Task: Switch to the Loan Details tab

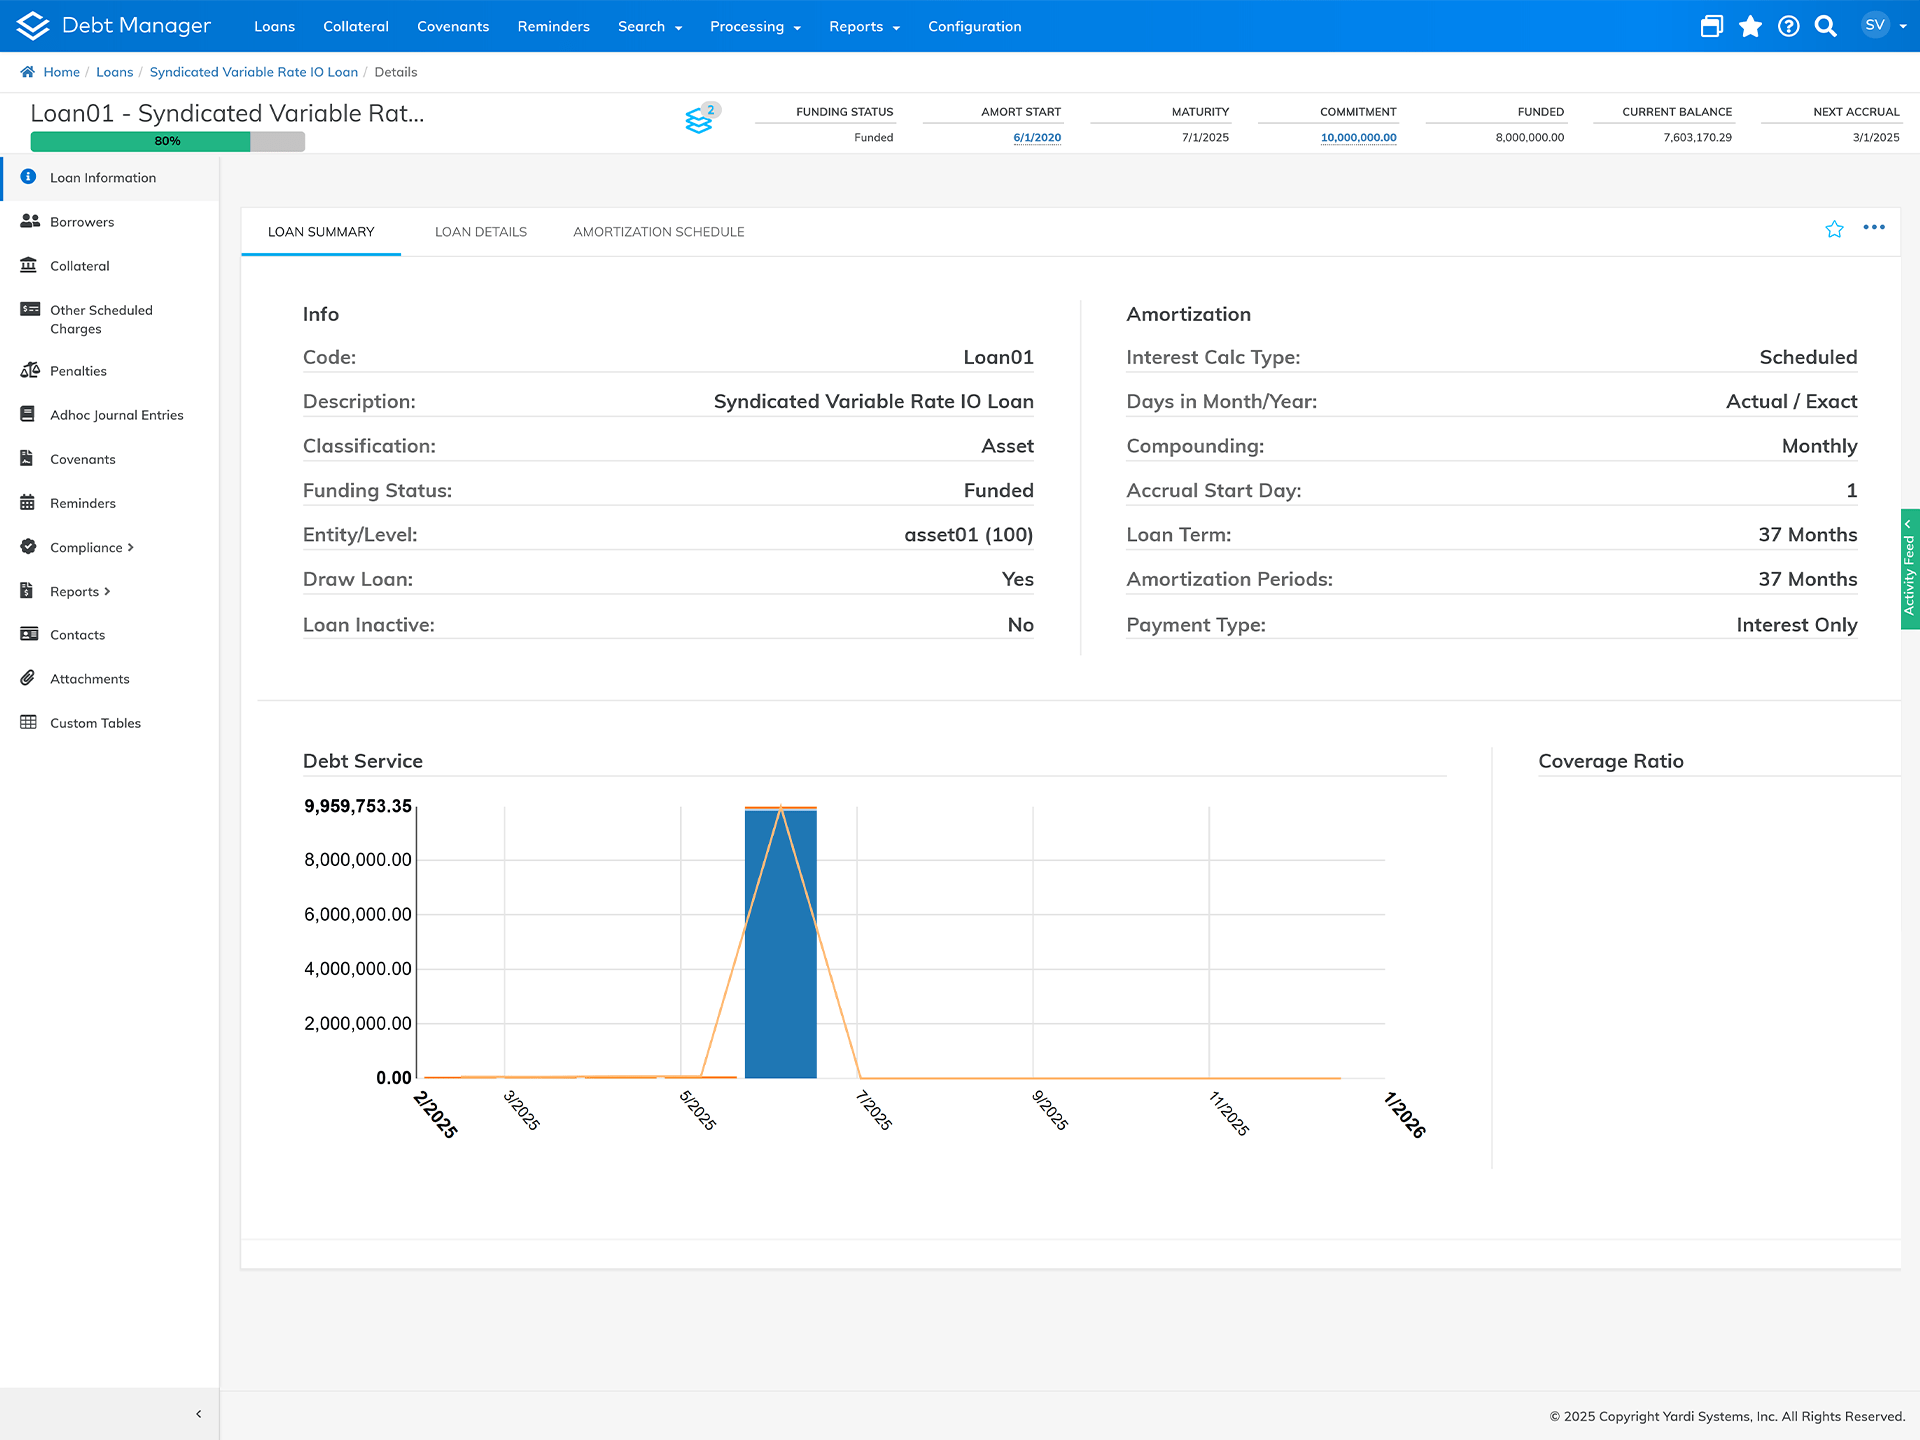Action: [480, 232]
